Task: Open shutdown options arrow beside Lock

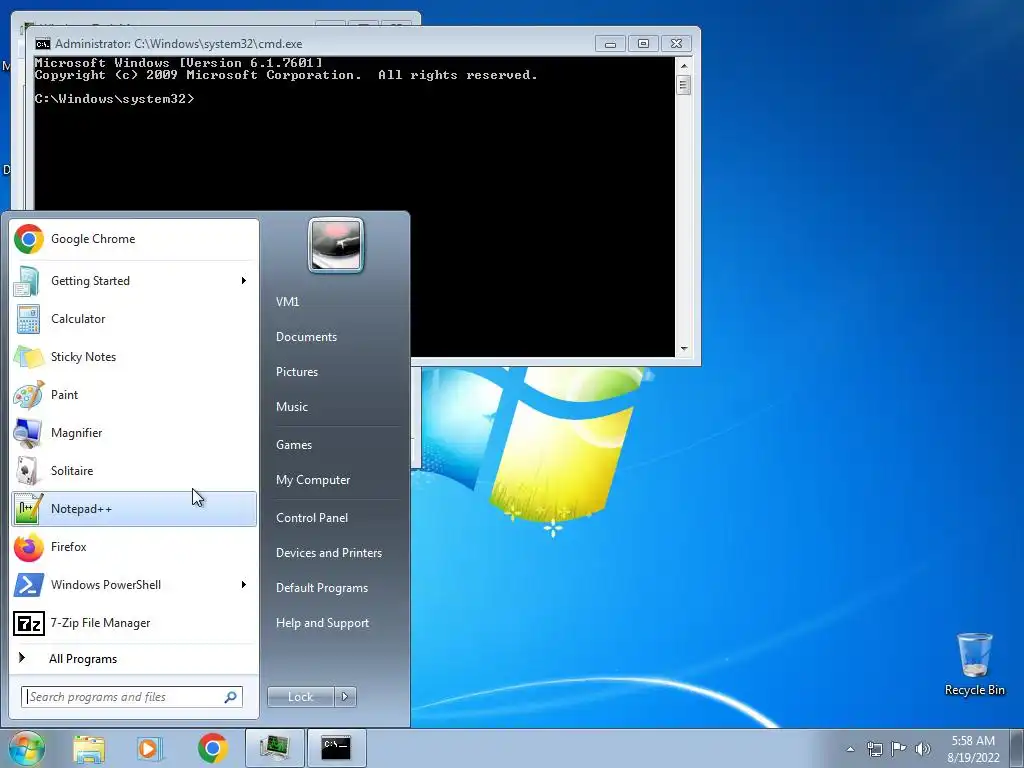Action: click(345, 697)
